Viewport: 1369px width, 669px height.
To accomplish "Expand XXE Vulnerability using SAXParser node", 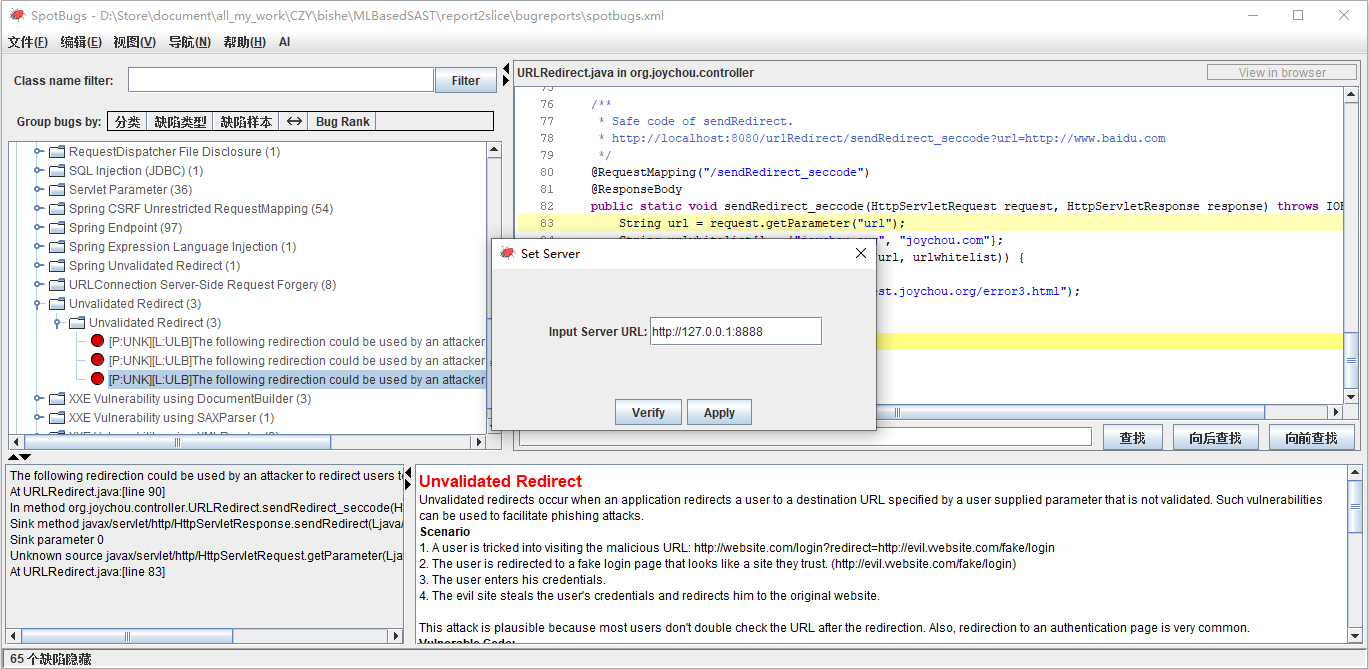I will click(40, 418).
